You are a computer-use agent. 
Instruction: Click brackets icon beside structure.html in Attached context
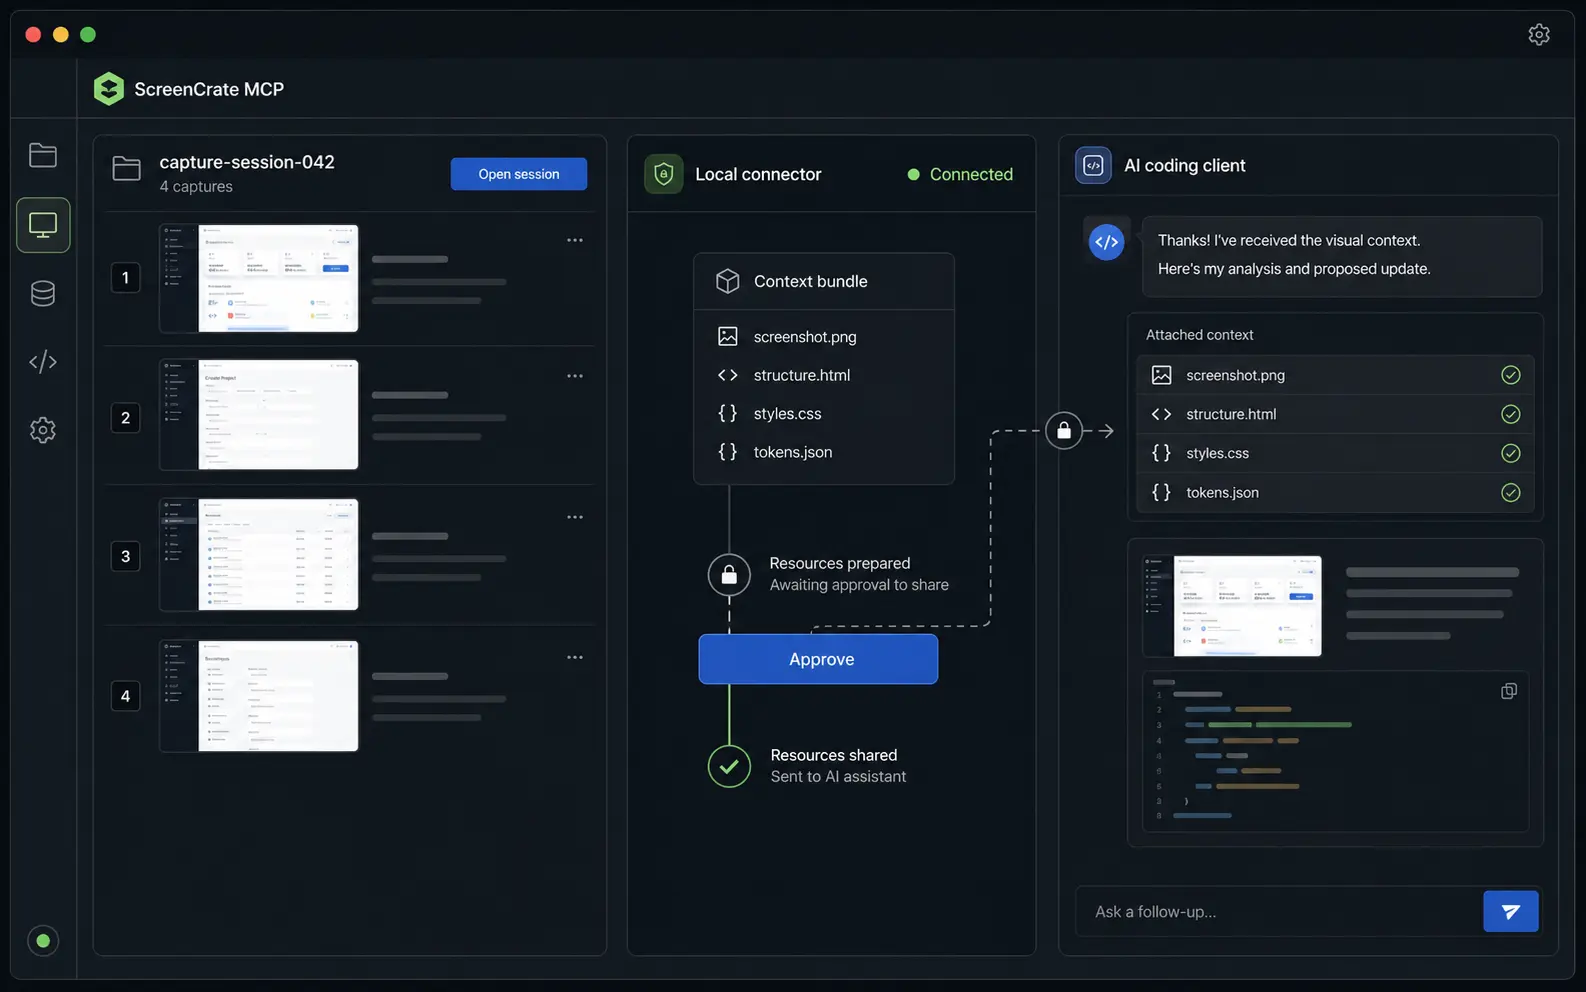point(1161,414)
